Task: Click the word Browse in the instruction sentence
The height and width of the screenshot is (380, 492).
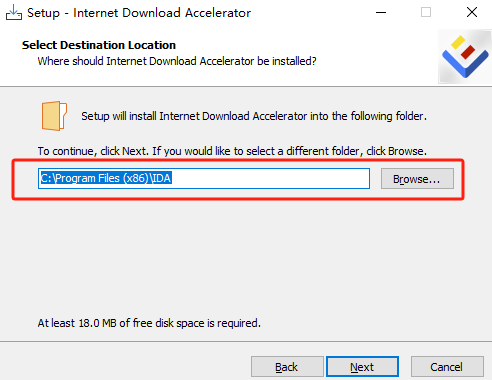Action: click(406, 151)
